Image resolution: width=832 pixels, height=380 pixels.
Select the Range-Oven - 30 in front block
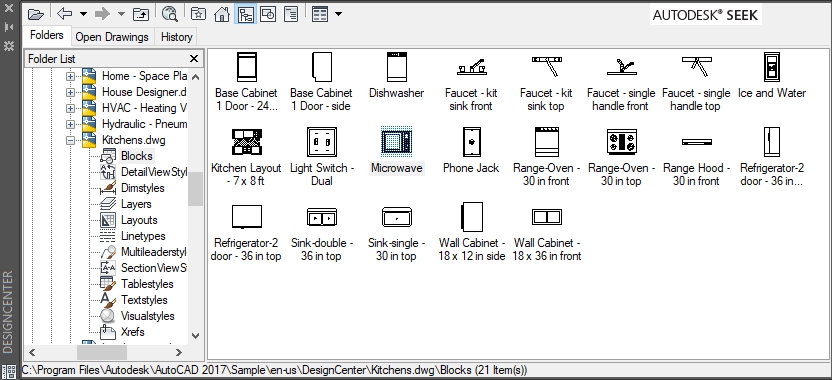click(x=547, y=156)
